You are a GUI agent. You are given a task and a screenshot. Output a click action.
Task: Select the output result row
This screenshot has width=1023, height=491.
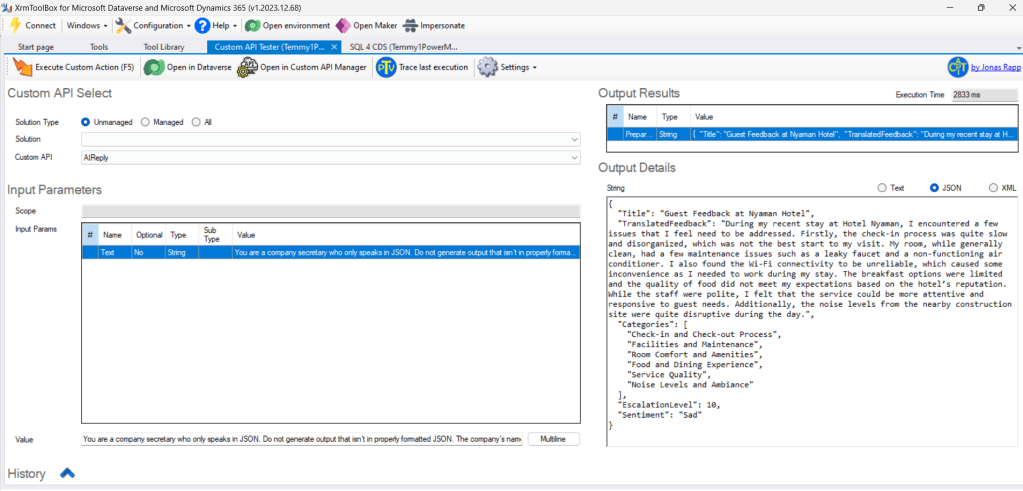coord(812,134)
